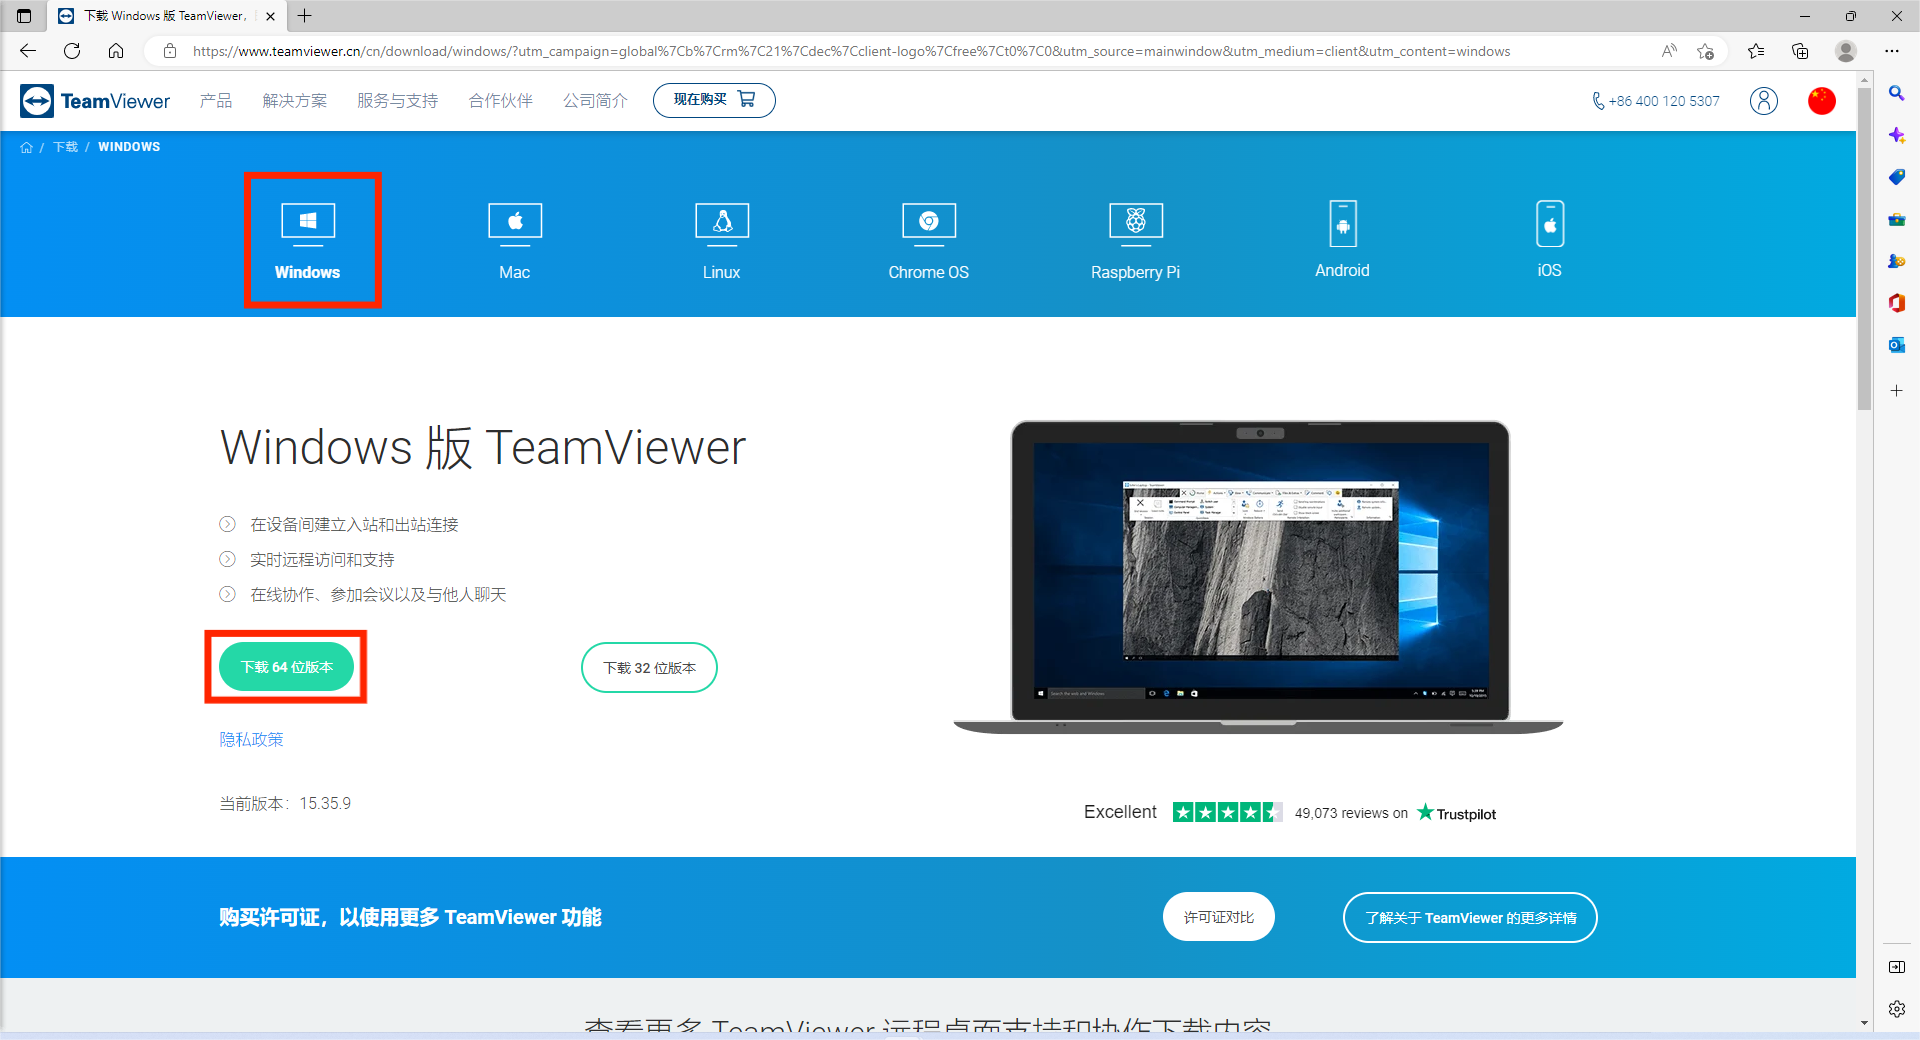Open the sidebar games icon
This screenshot has height=1040, width=1920.
[1896, 261]
